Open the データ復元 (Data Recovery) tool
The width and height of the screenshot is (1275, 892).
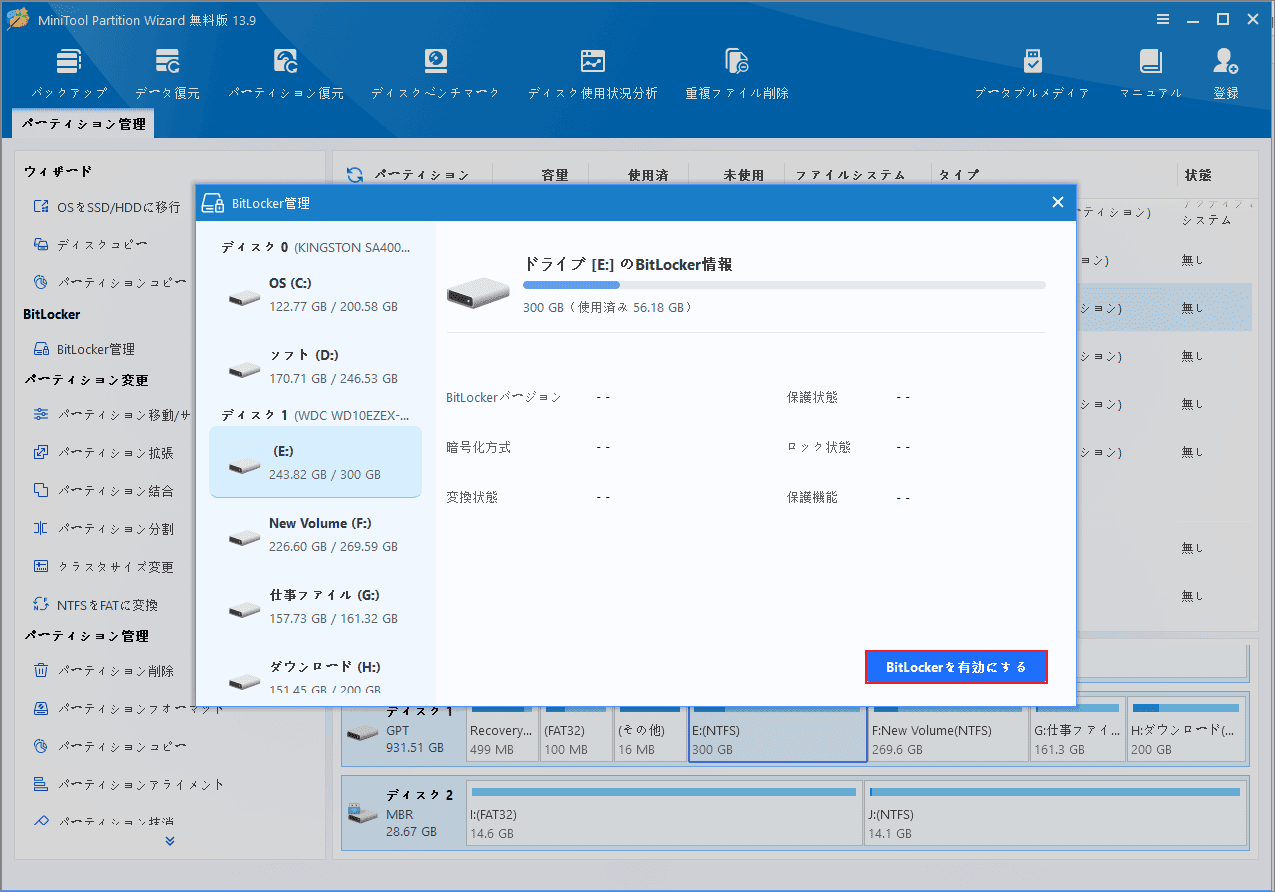[167, 73]
